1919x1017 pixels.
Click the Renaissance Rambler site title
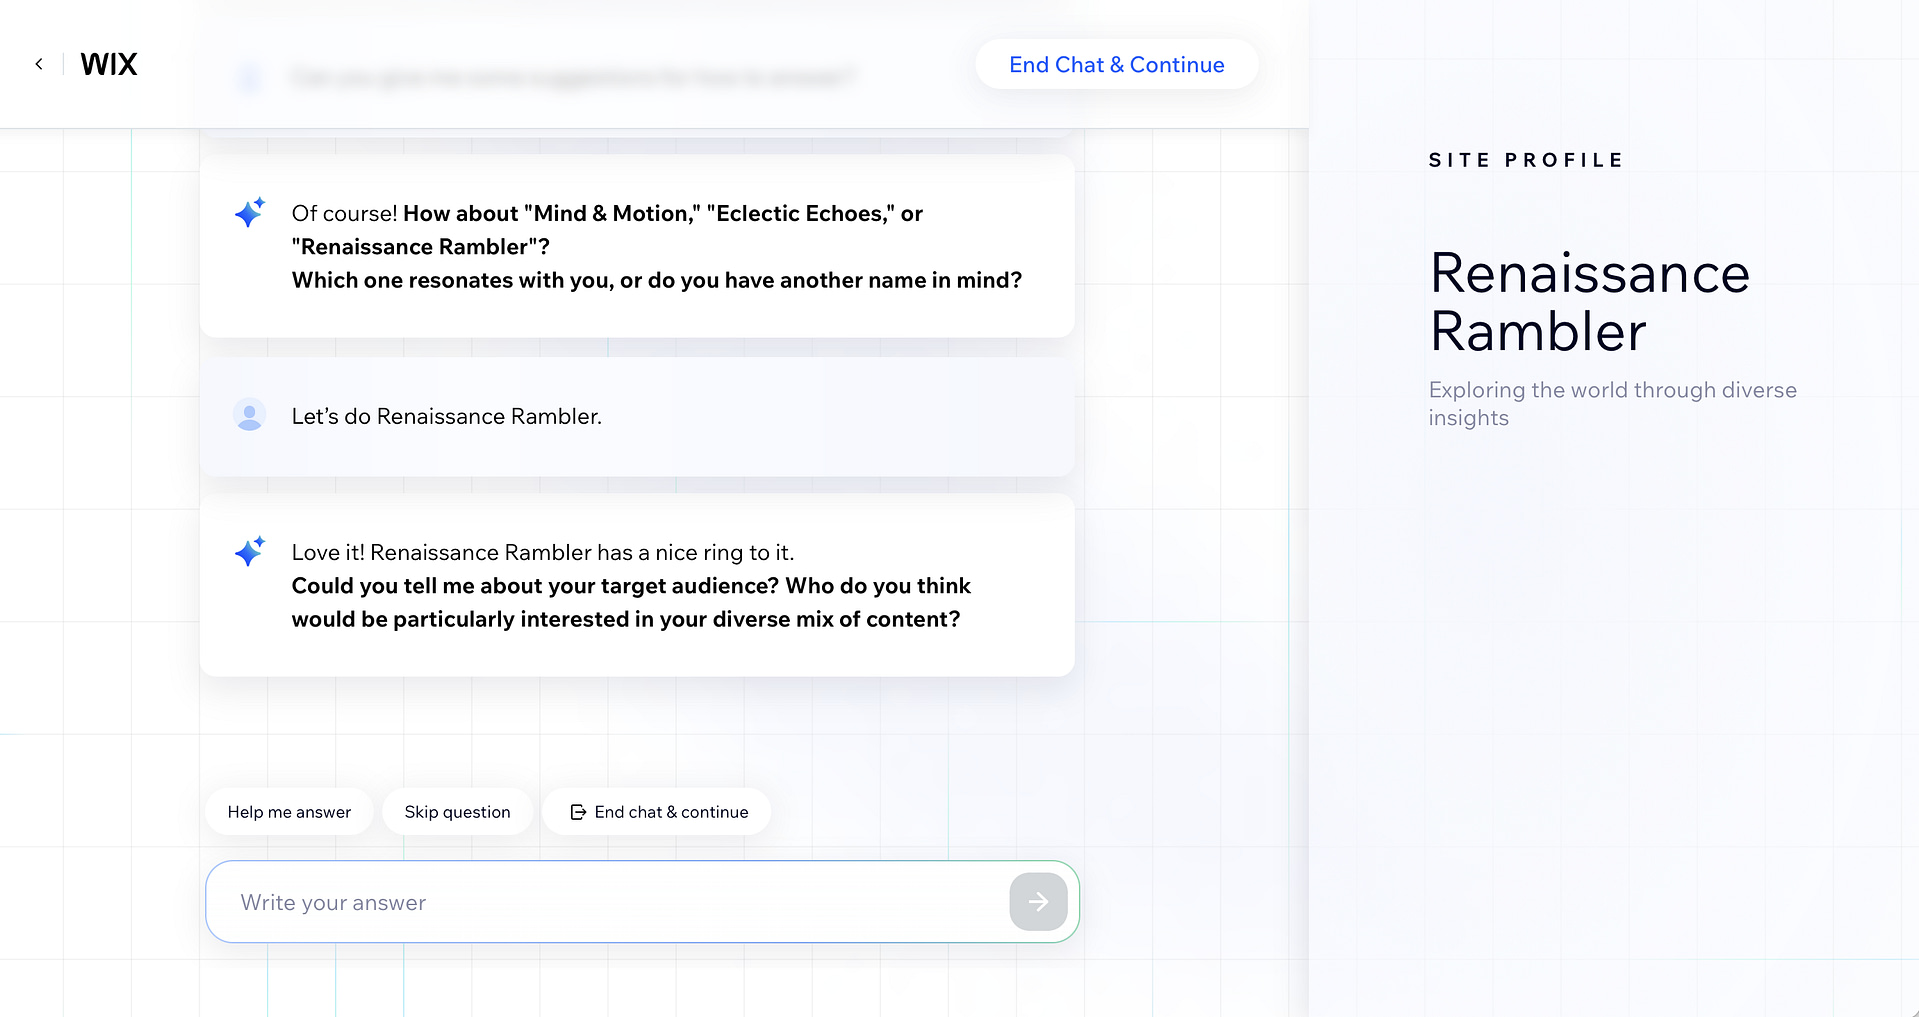(1589, 302)
